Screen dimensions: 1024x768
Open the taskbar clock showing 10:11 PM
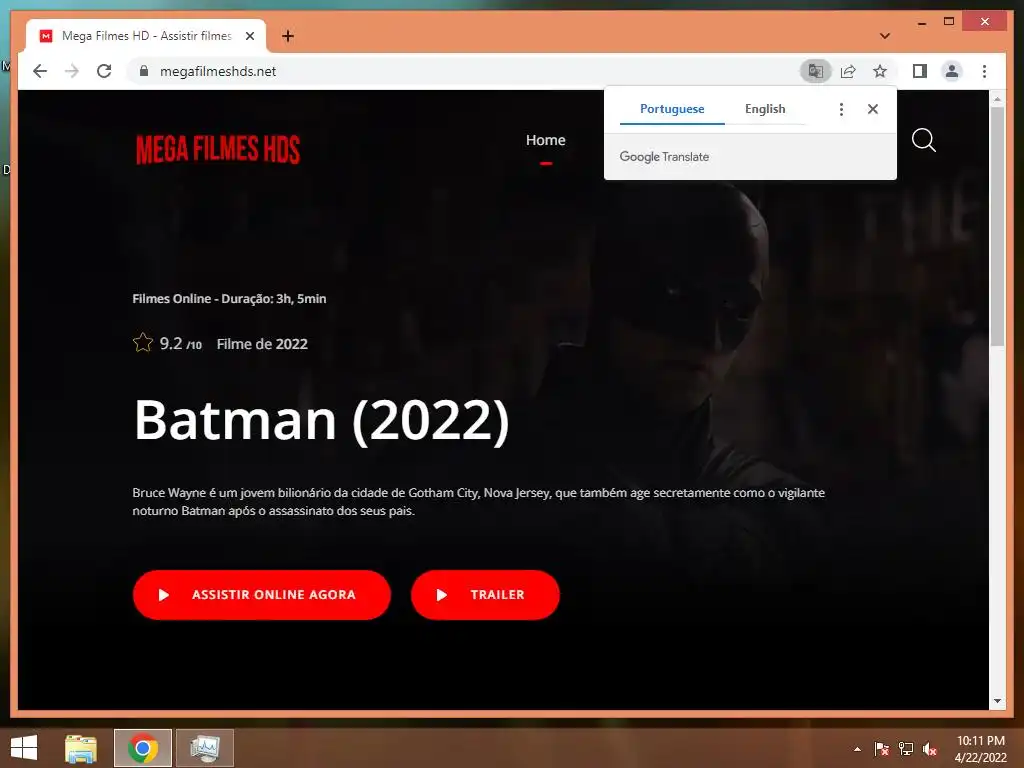[x=980, y=748]
